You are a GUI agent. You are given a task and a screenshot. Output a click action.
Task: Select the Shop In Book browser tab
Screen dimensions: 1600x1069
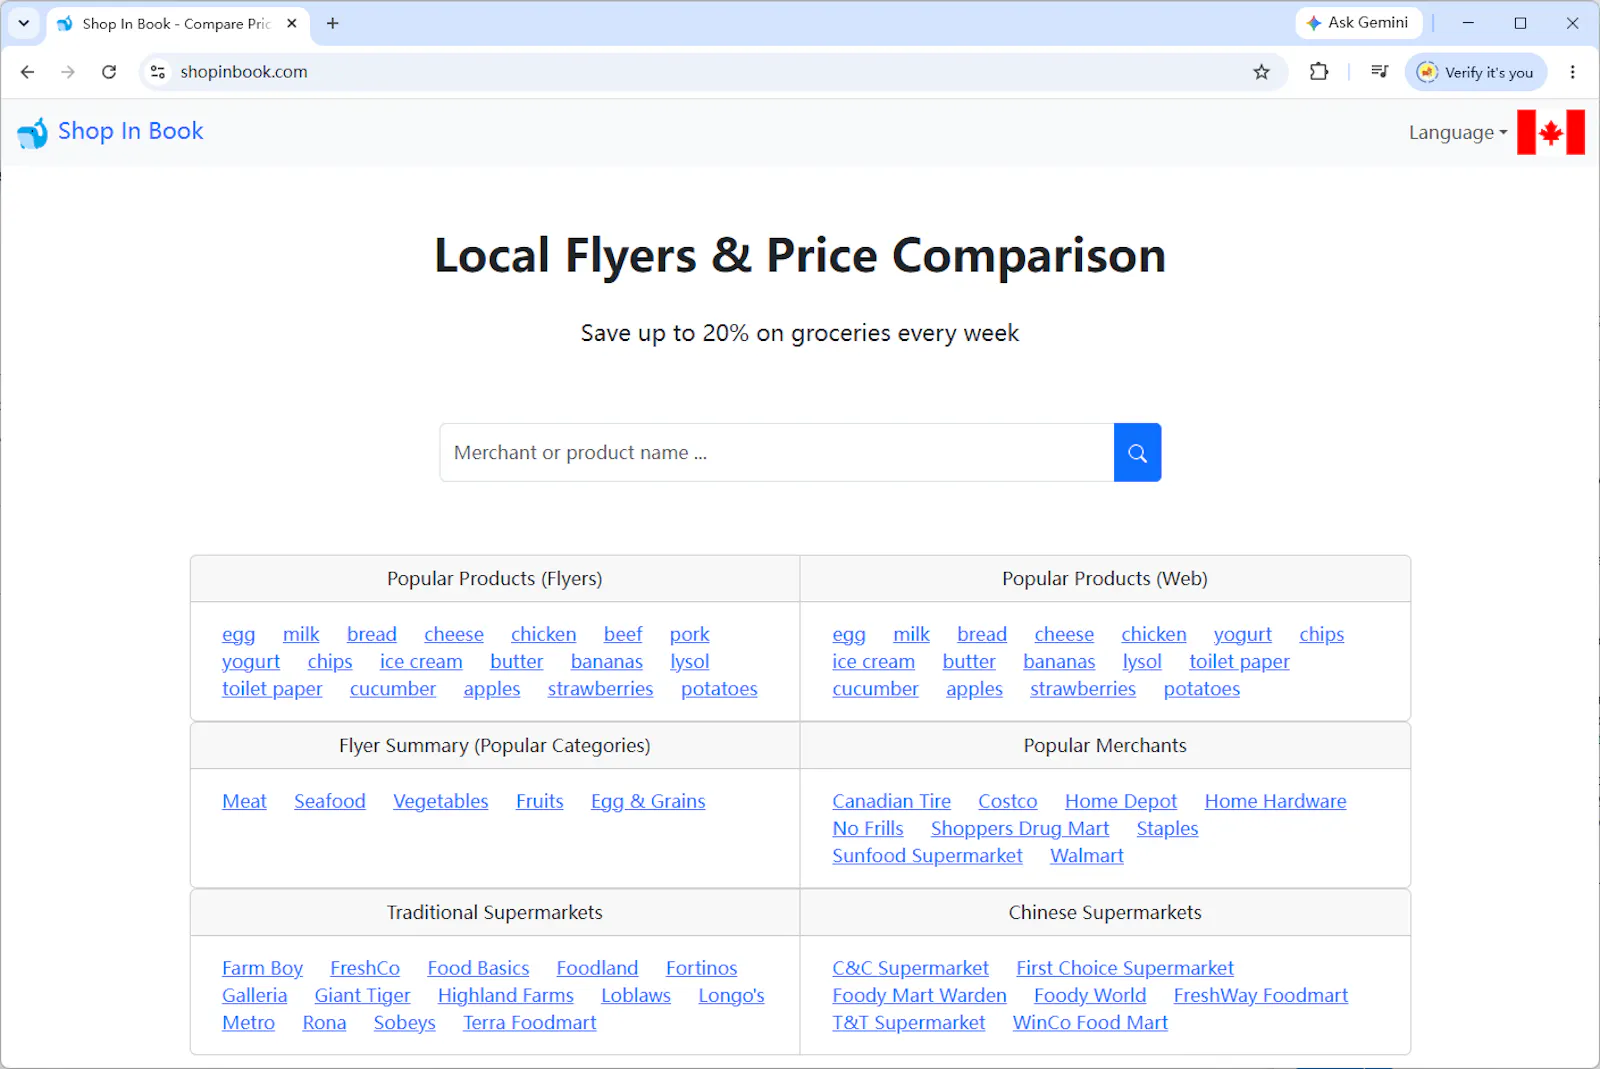tap(177, 23)
